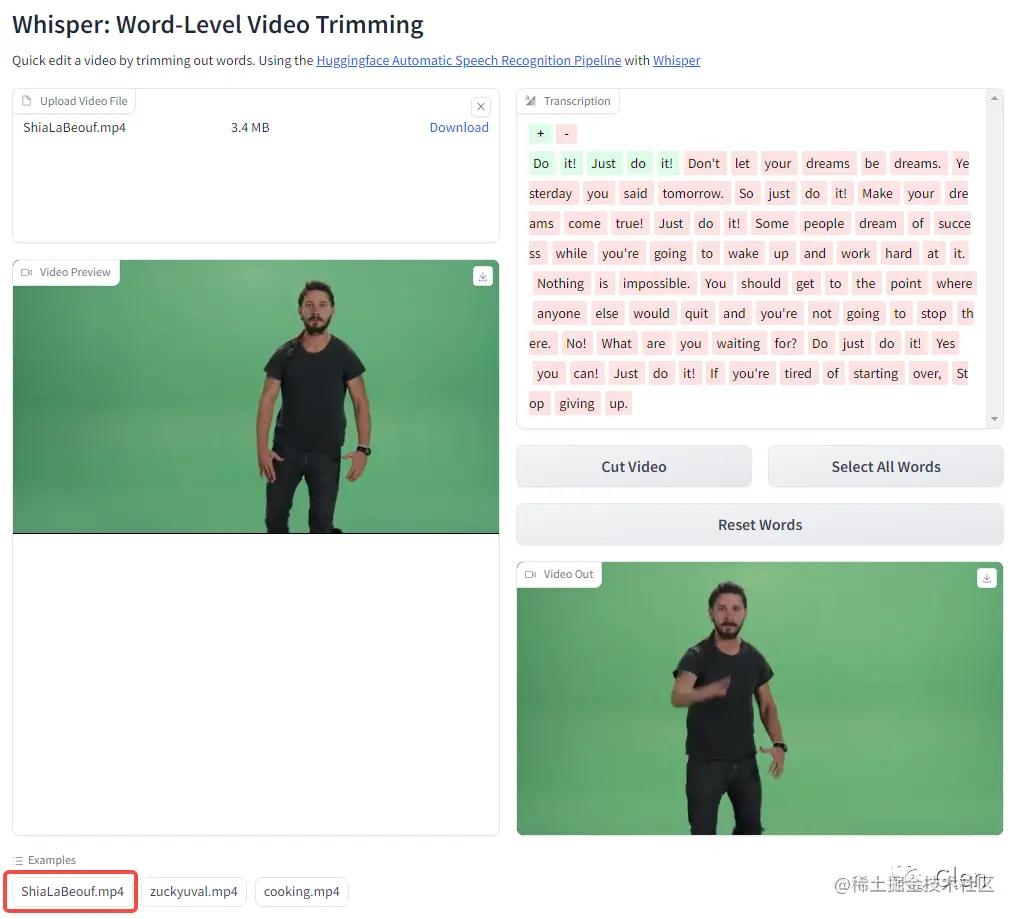Viewport: 1019px width, 919px height.
Task: Play the Video Preview player
Action: (255, 396)
